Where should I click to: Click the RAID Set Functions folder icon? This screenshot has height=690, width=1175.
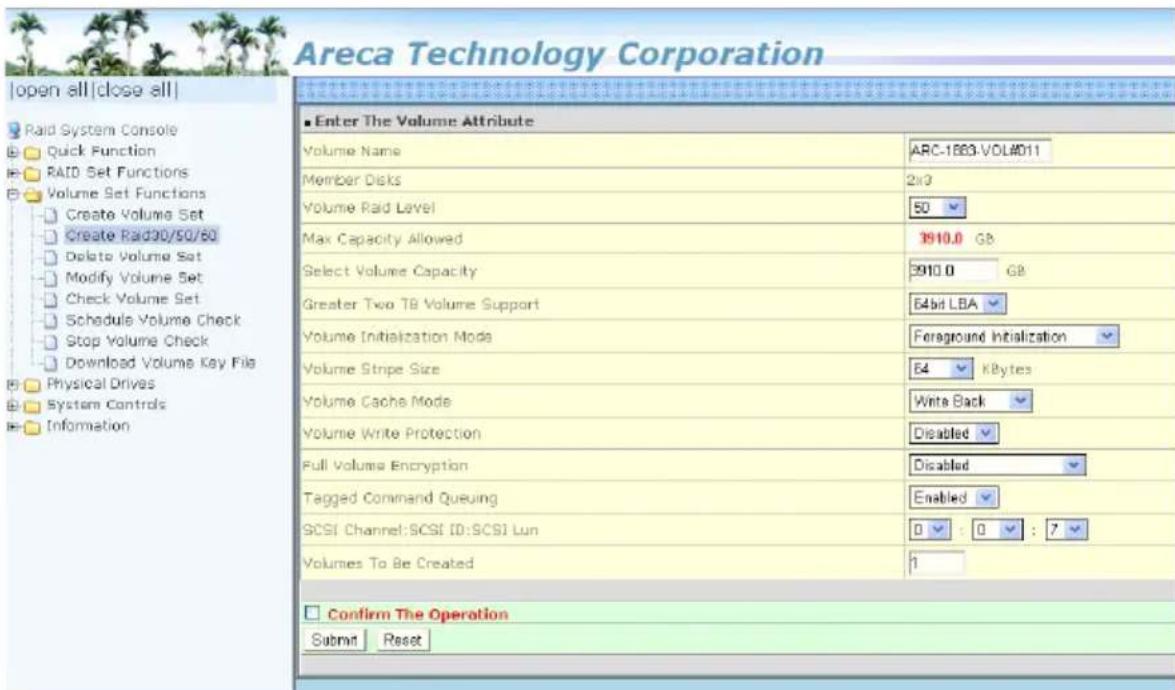pos(31,174)
